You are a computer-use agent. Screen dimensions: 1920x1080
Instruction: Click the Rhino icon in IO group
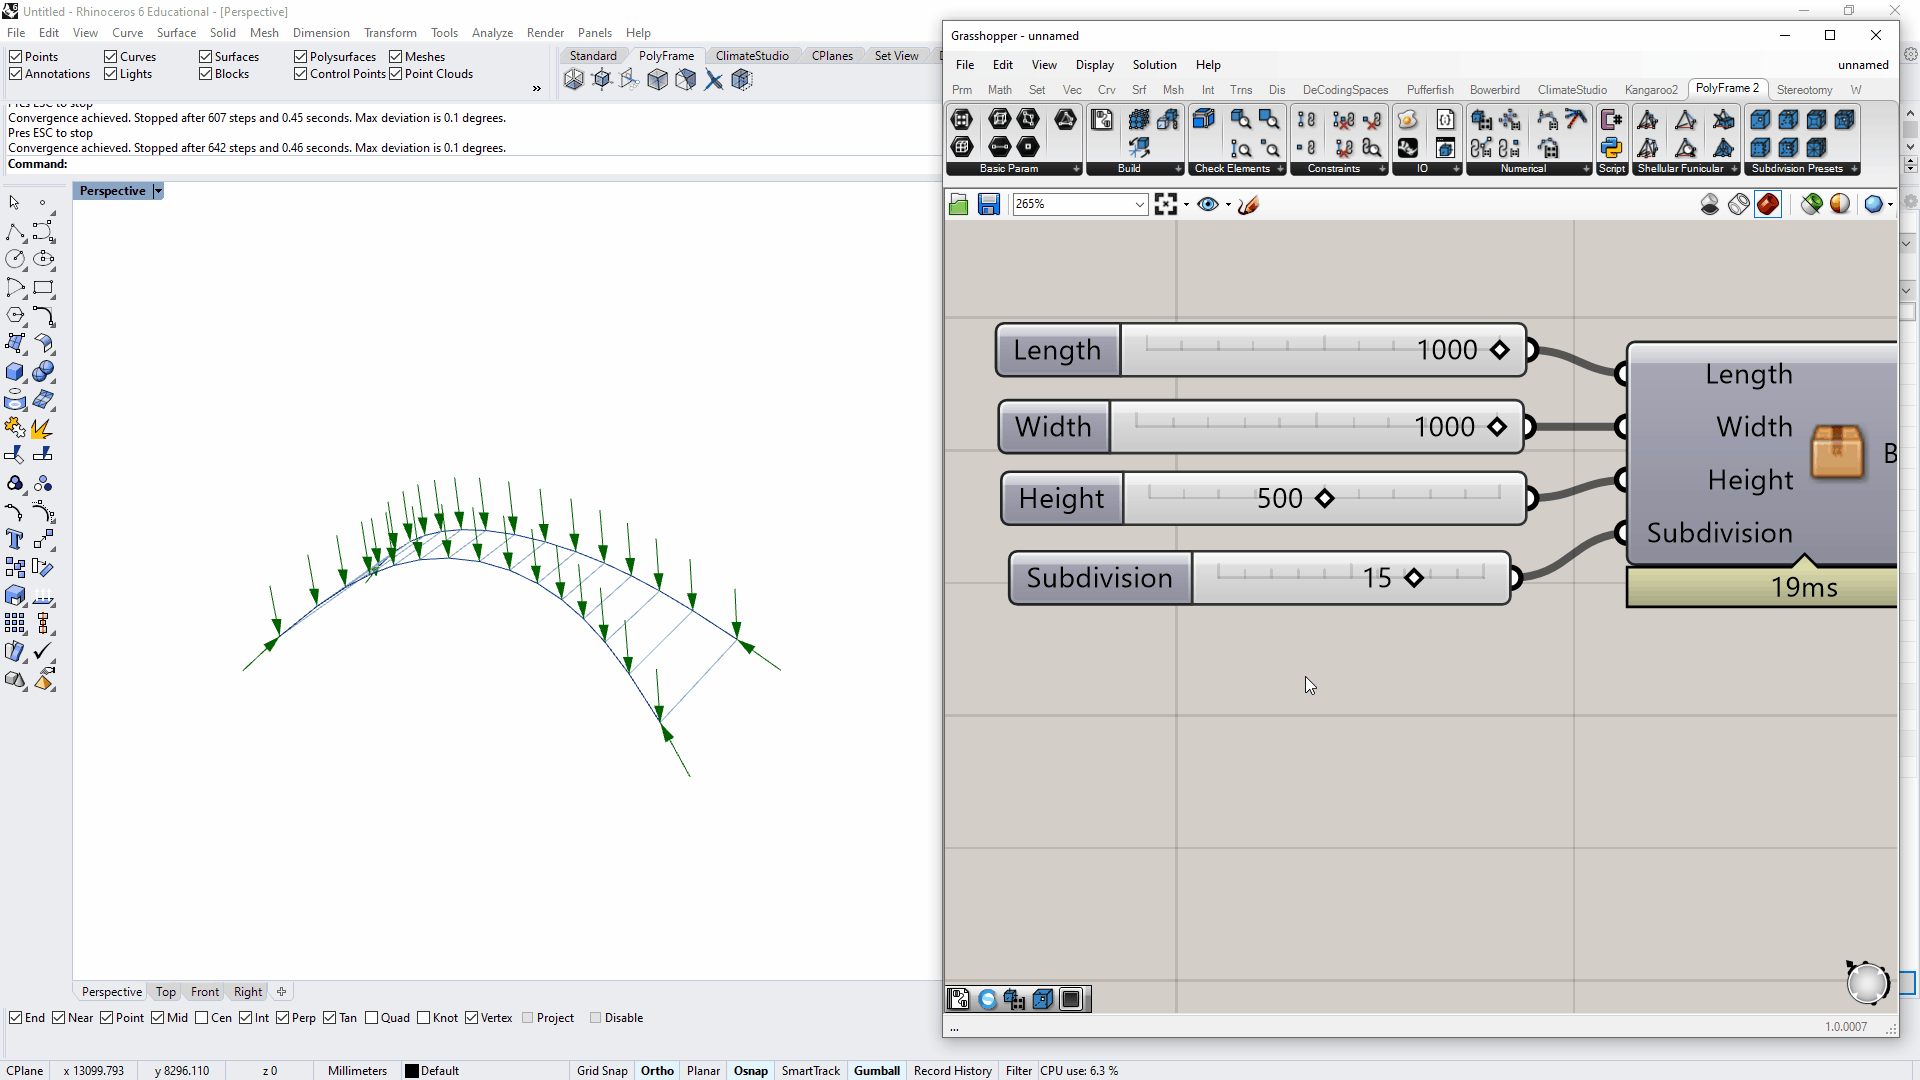click(1407, 148)
